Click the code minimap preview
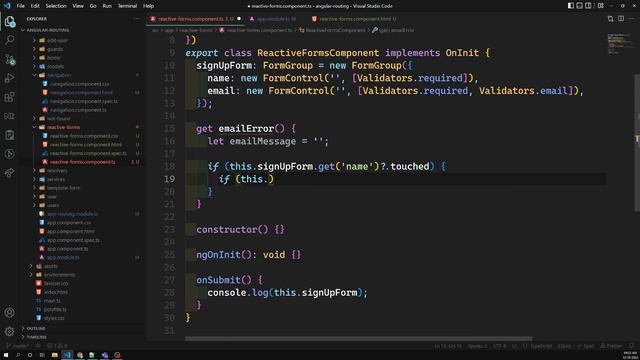 pyautogui.click(x=619, y=44)
